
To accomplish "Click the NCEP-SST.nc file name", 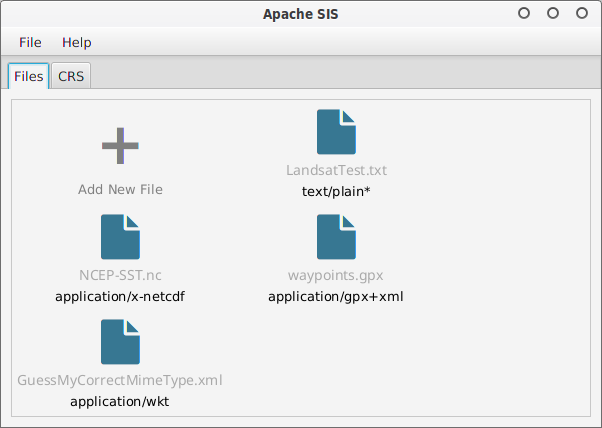I will 120,275.
